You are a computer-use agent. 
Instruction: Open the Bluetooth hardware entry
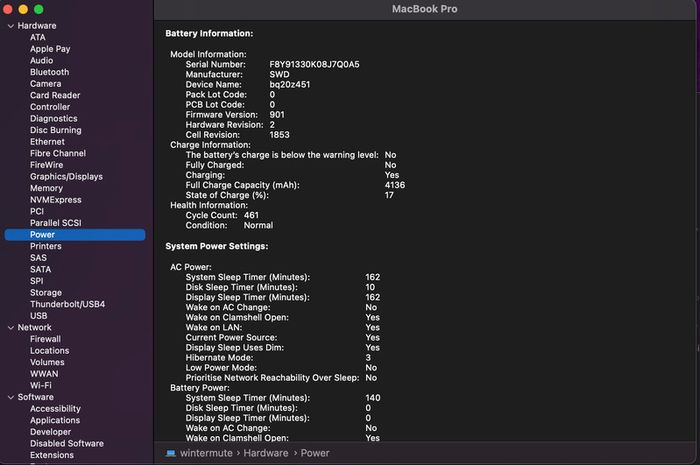tap(50, 72)
